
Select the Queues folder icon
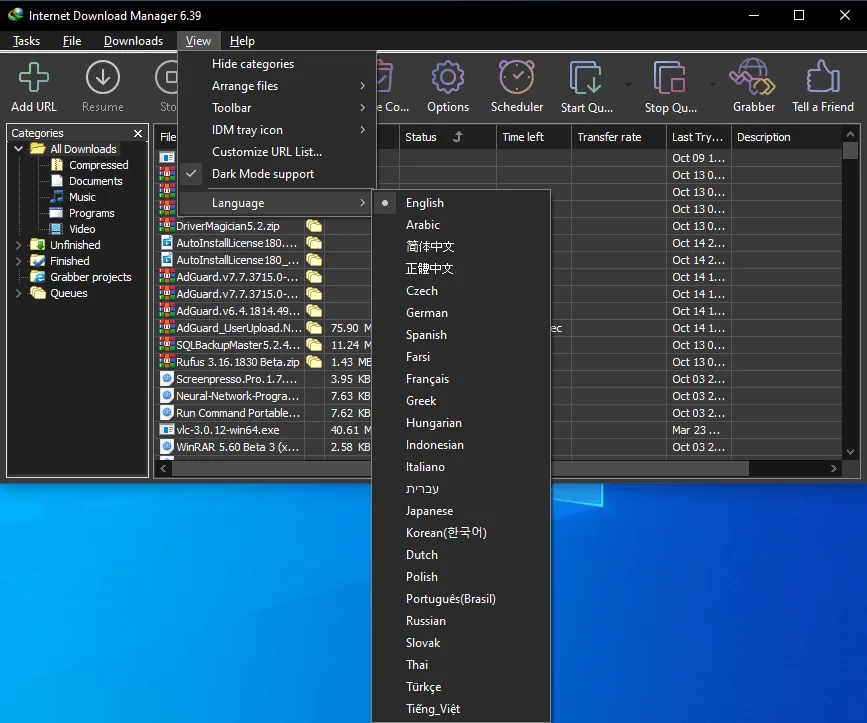(38, 293)
